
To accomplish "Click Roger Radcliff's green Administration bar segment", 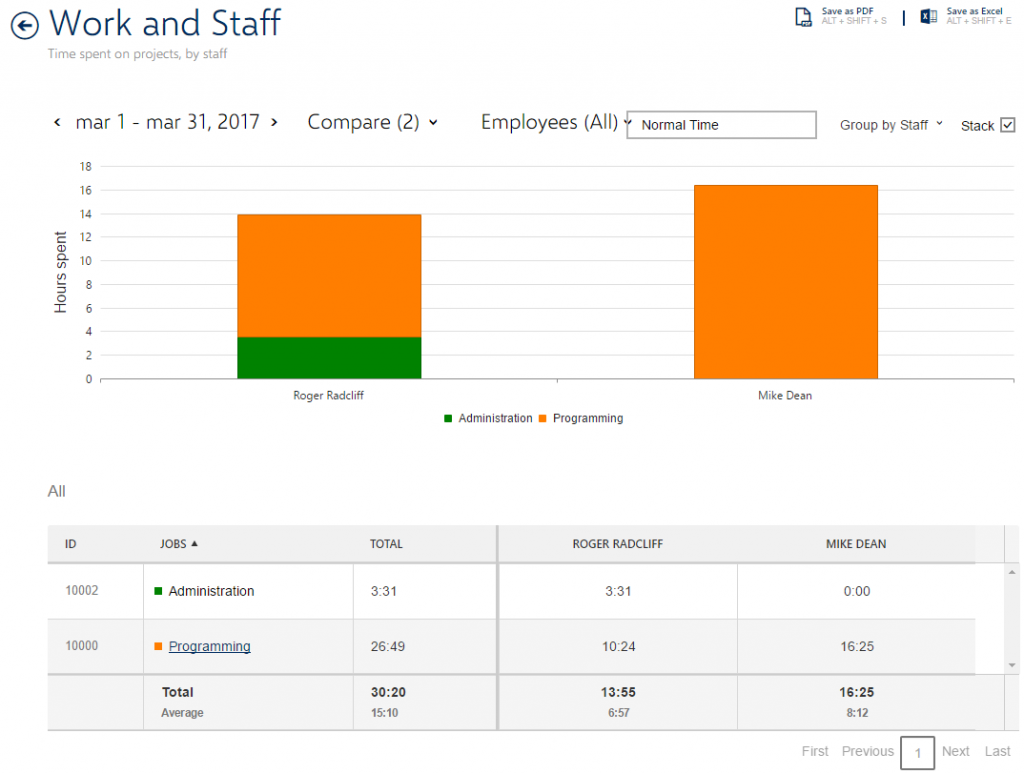I will pos(329,358).
